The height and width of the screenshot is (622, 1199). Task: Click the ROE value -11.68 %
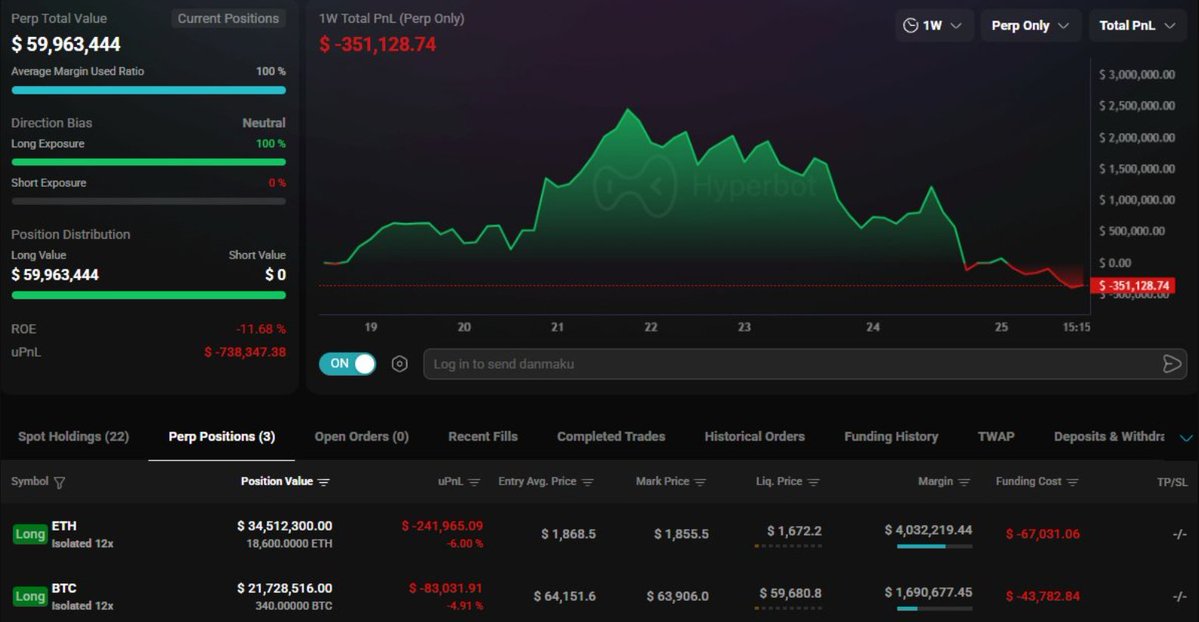coord(261,329)
